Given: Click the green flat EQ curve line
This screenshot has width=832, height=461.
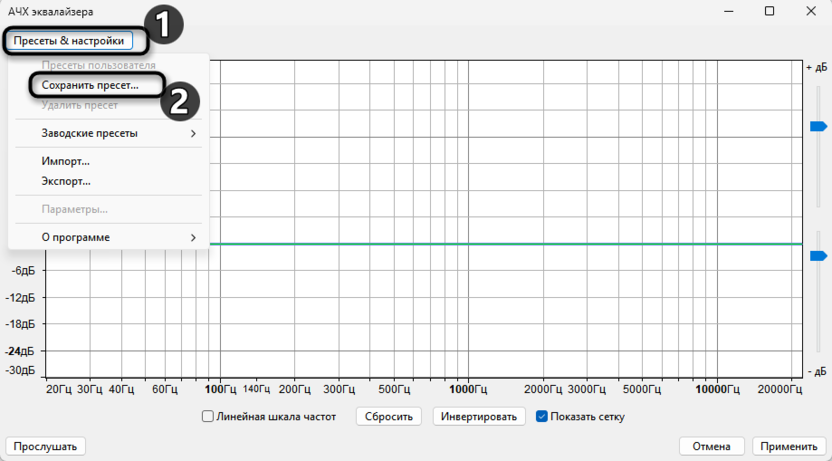Looking at the screenshot, I should point(506,244).
